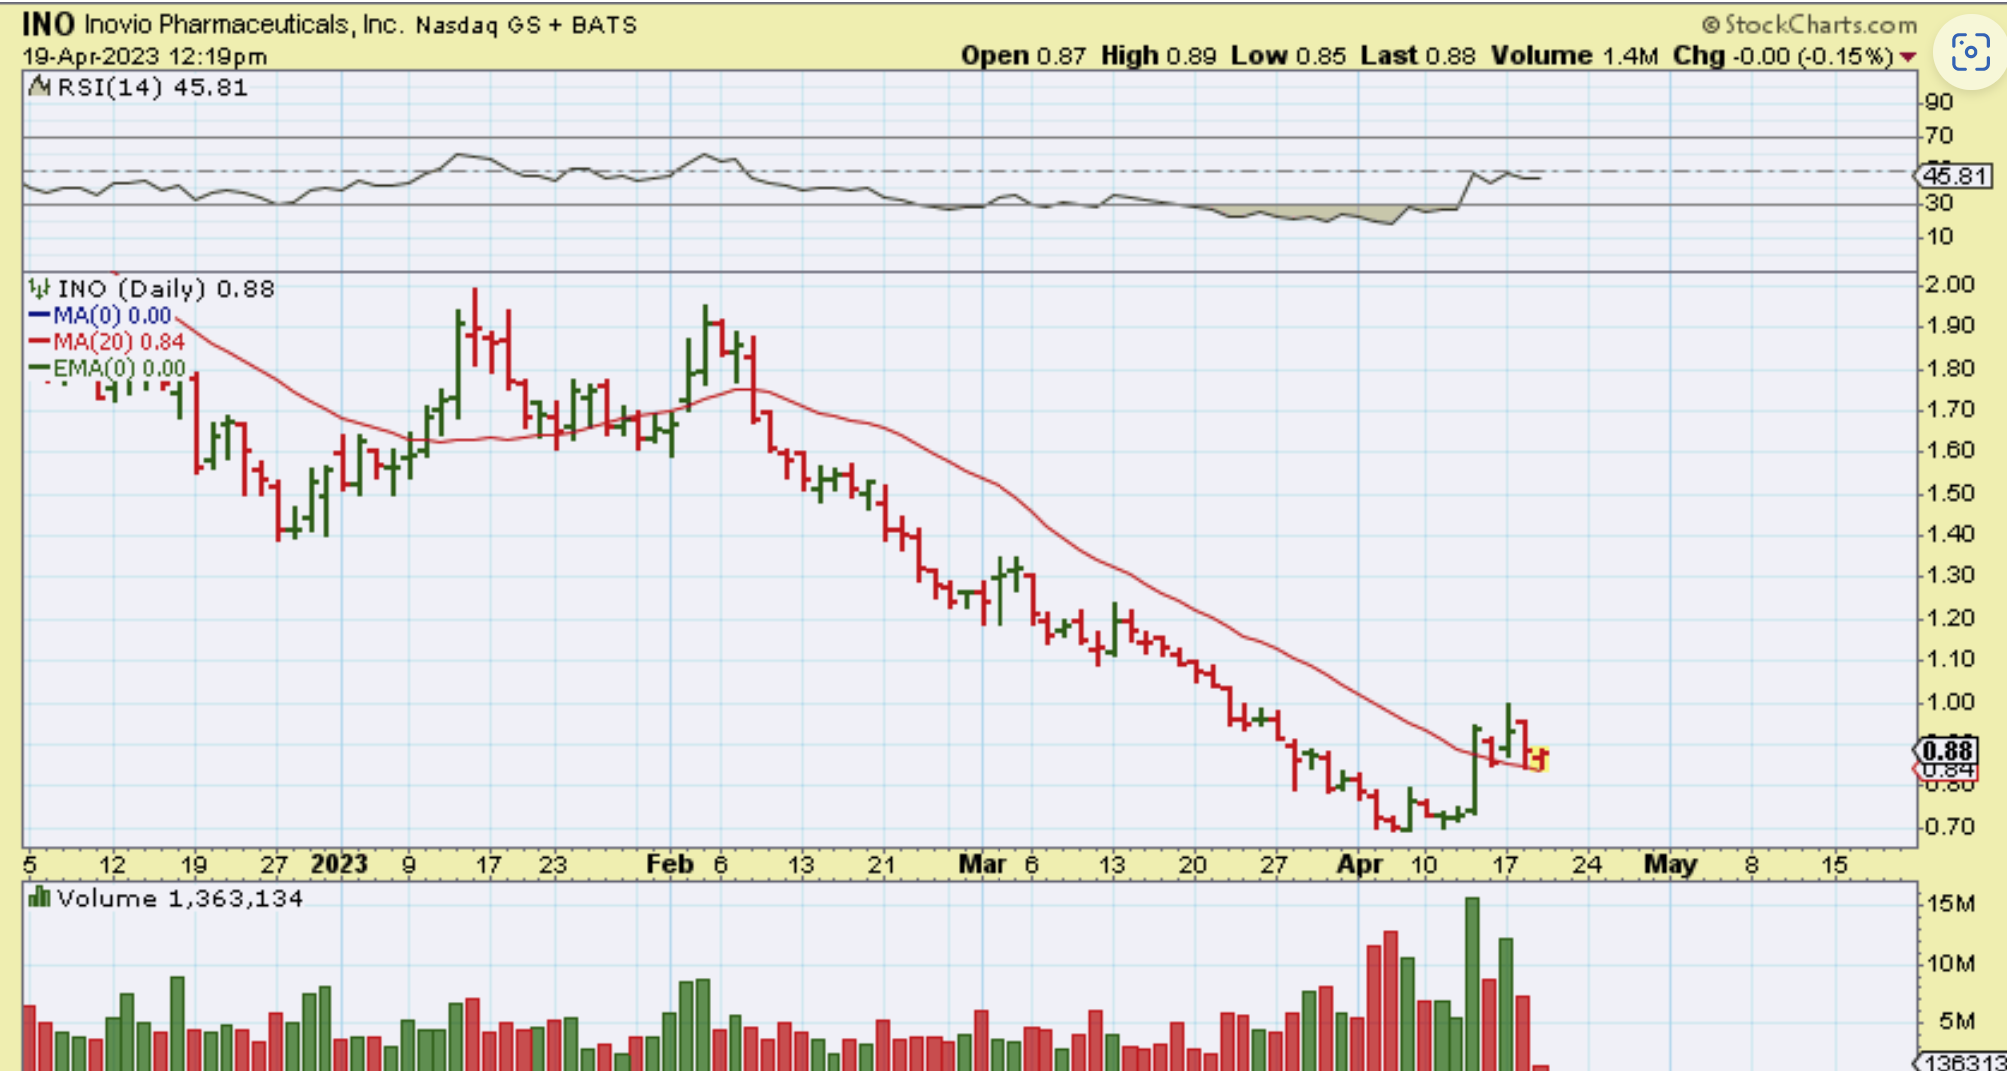Image resolution: width=2007 pixels, height=1071 pixels.
Task: Click the 21 date label on date axis
Action: pyautogui.click(x=880, y=865)
